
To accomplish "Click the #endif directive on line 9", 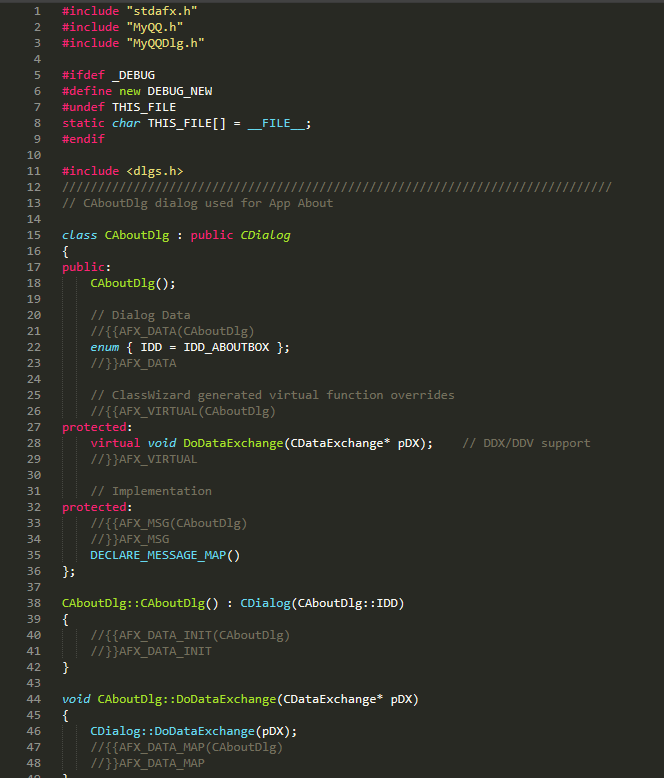I will 83,139.
